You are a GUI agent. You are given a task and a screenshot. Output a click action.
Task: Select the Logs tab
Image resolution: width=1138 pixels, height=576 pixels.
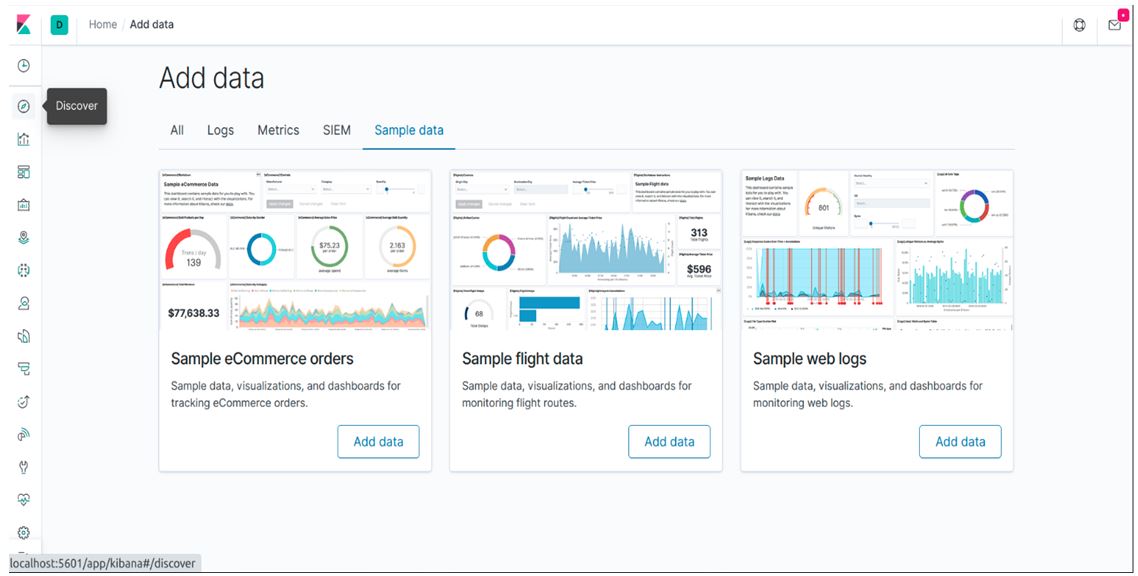(220, 130)
